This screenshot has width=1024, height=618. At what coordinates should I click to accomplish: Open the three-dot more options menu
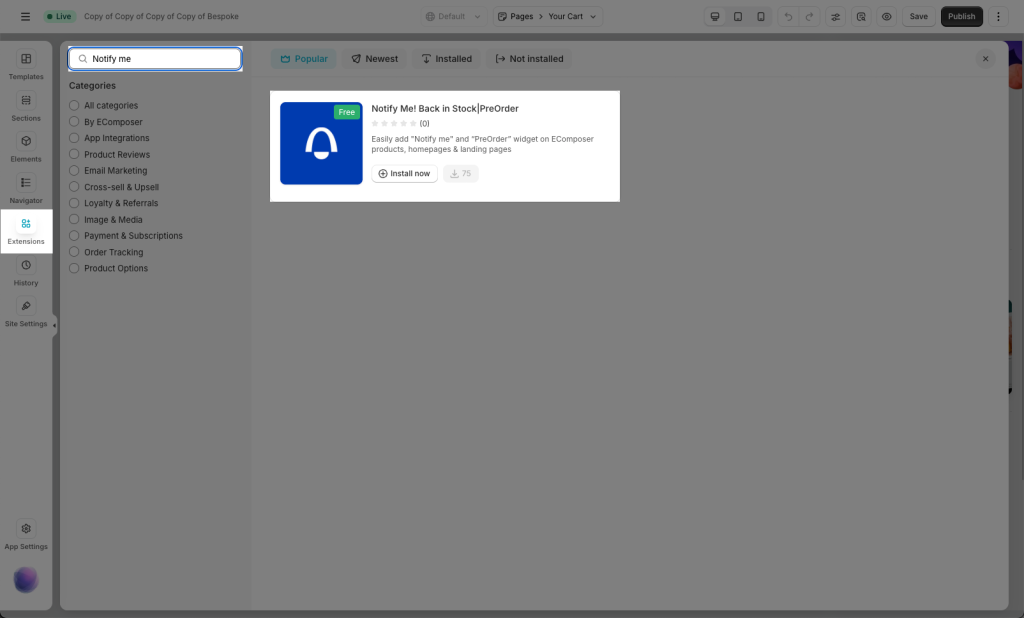point(998,17)
